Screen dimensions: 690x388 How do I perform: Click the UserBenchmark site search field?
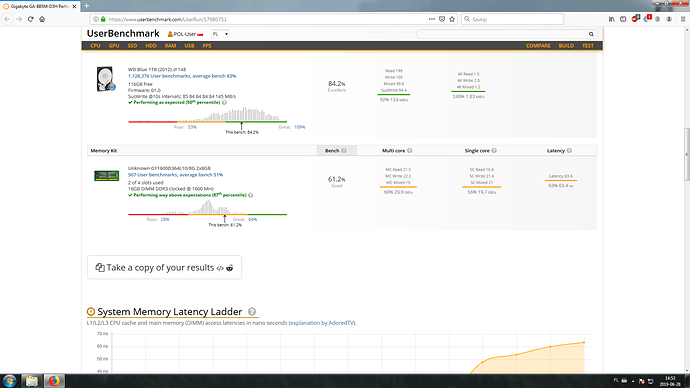502,34
